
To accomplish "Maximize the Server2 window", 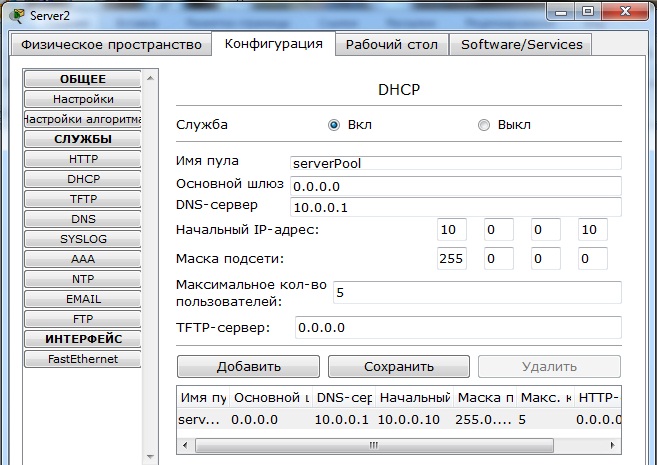I will click(588, 12).
